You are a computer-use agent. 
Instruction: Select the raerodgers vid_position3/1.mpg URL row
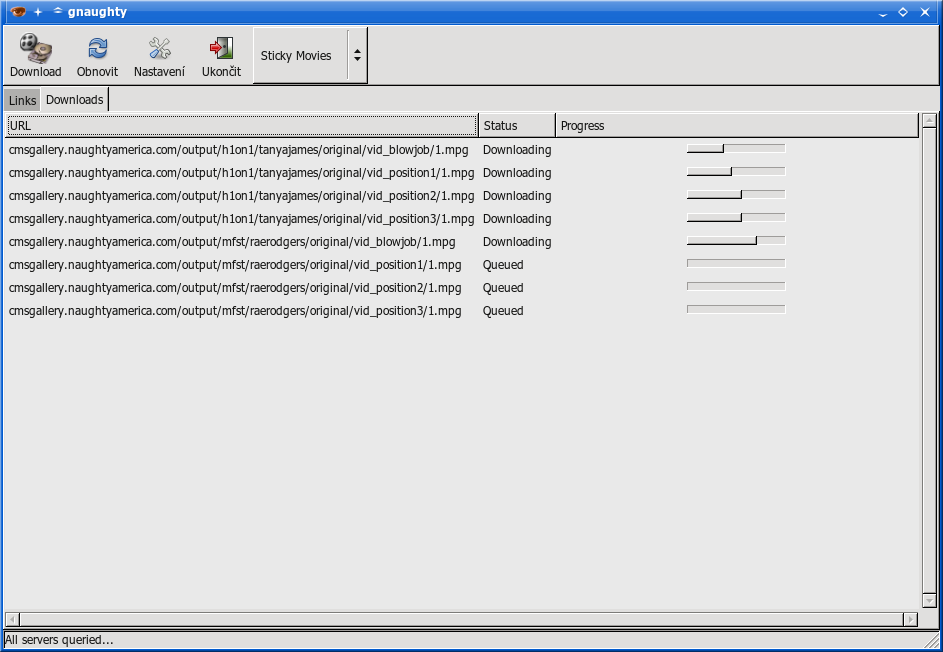point(235,311)
